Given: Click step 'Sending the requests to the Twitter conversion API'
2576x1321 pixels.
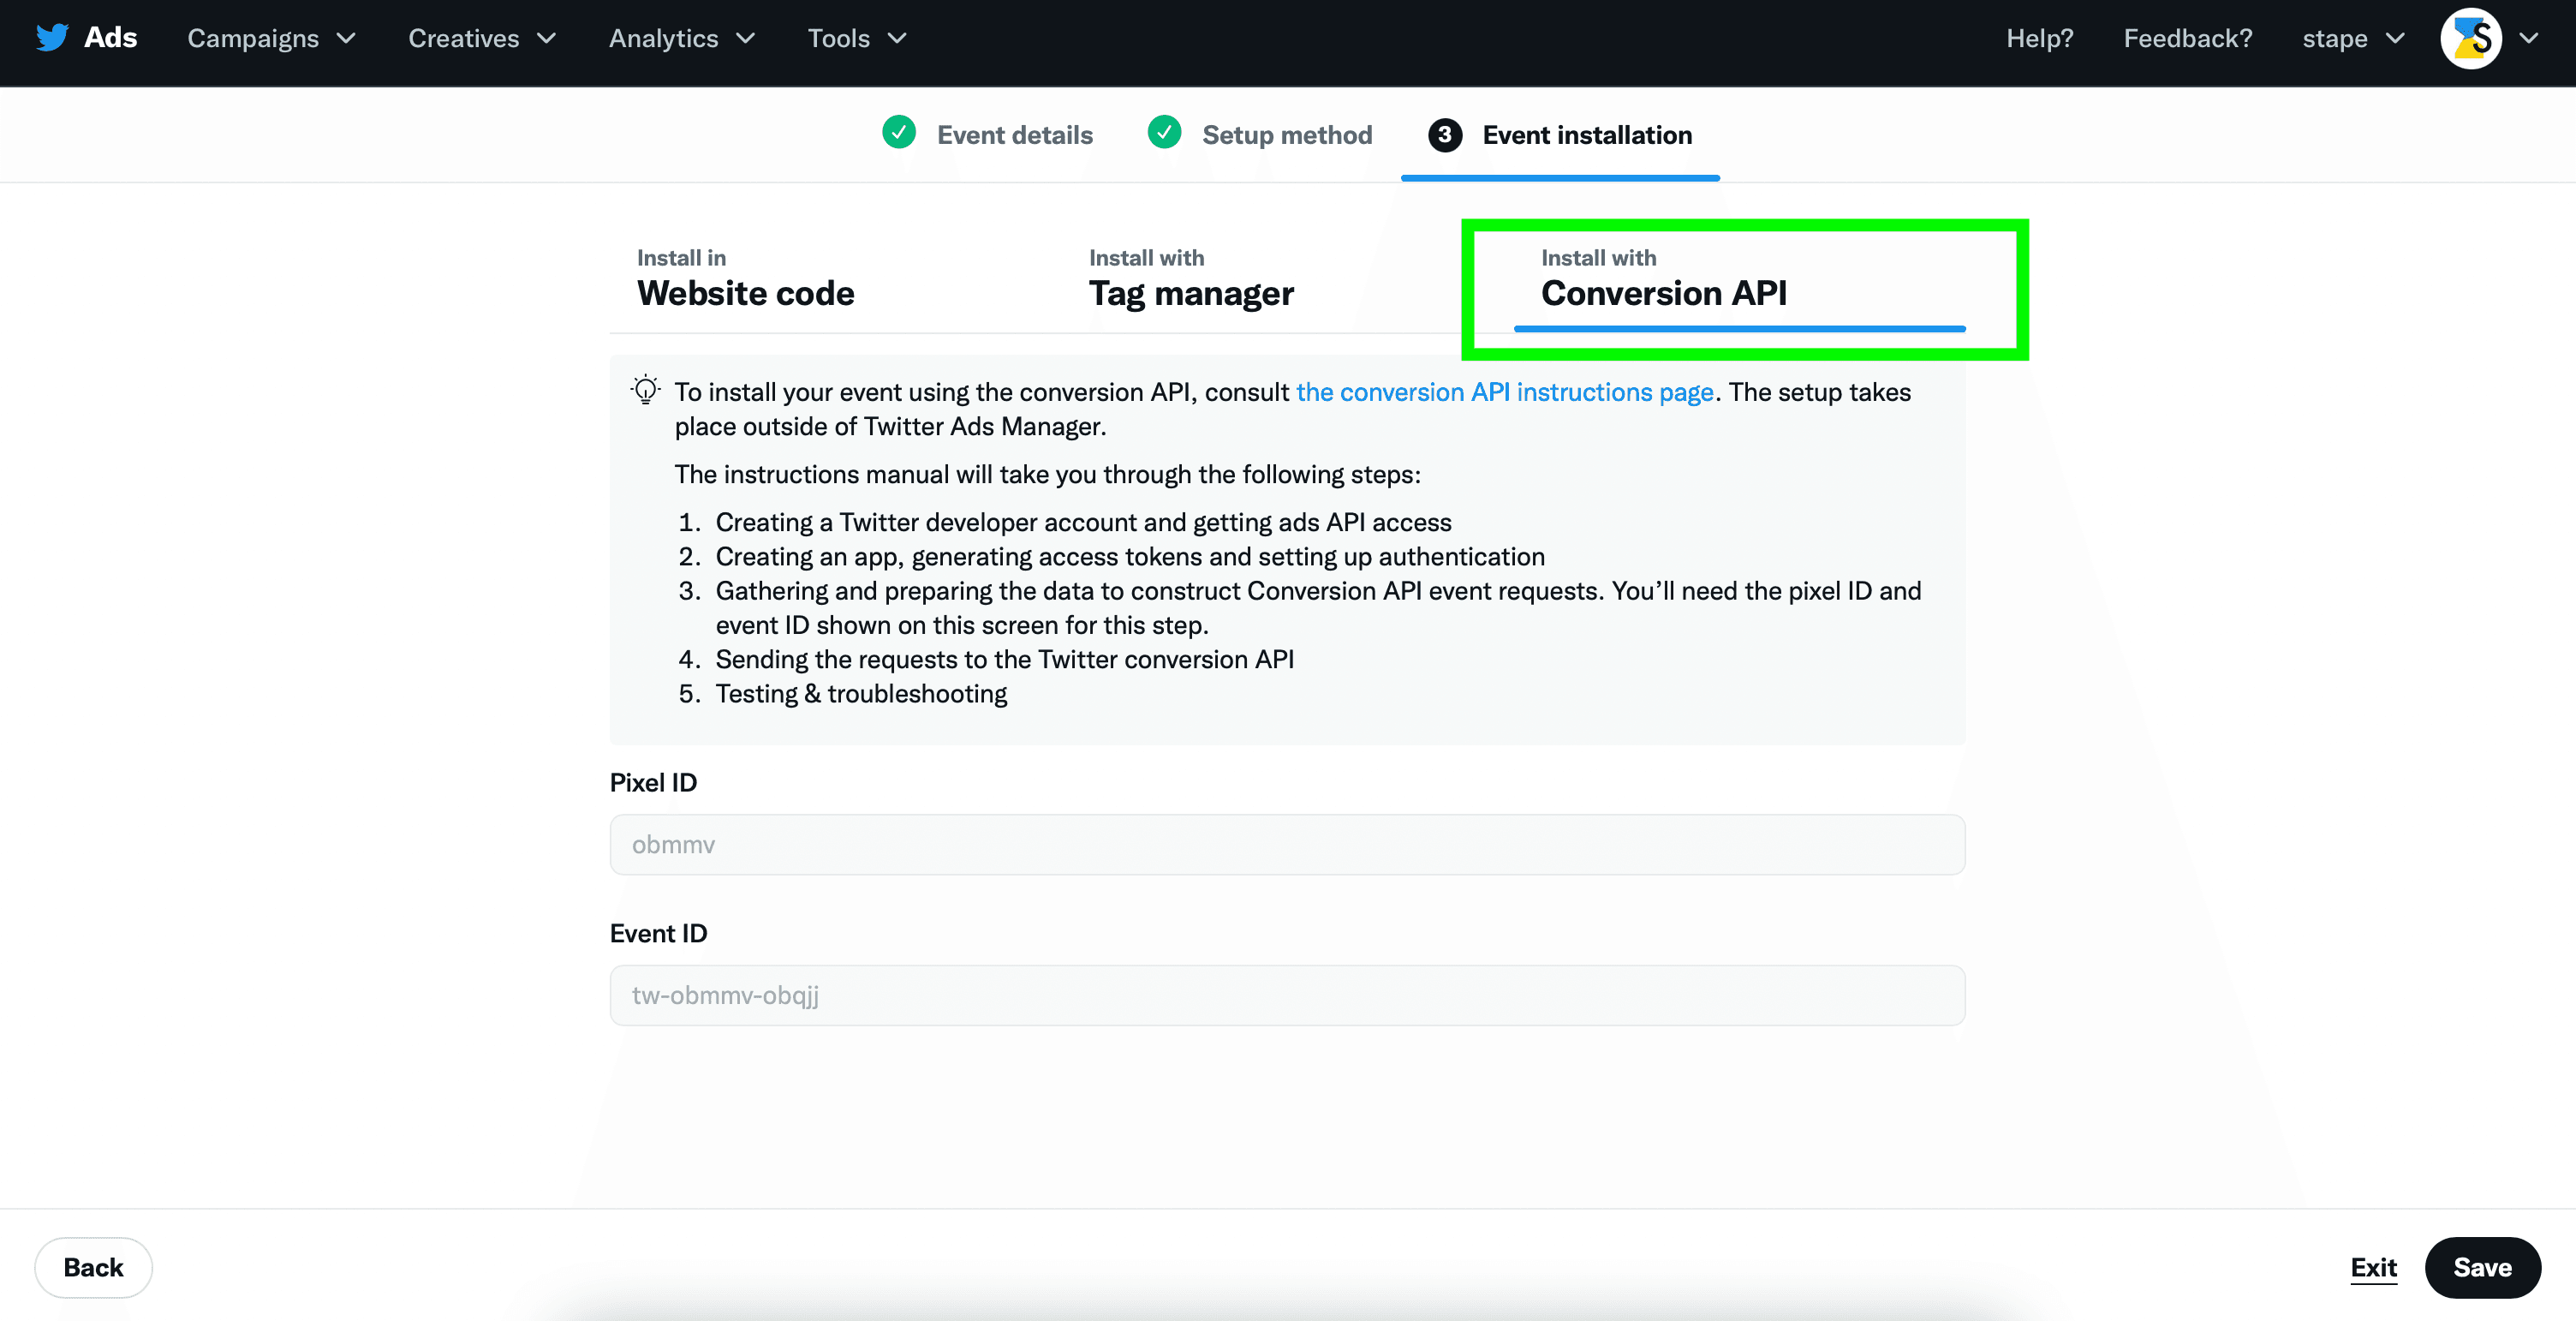Looking at the screenshot, I should coord(1004,659).
